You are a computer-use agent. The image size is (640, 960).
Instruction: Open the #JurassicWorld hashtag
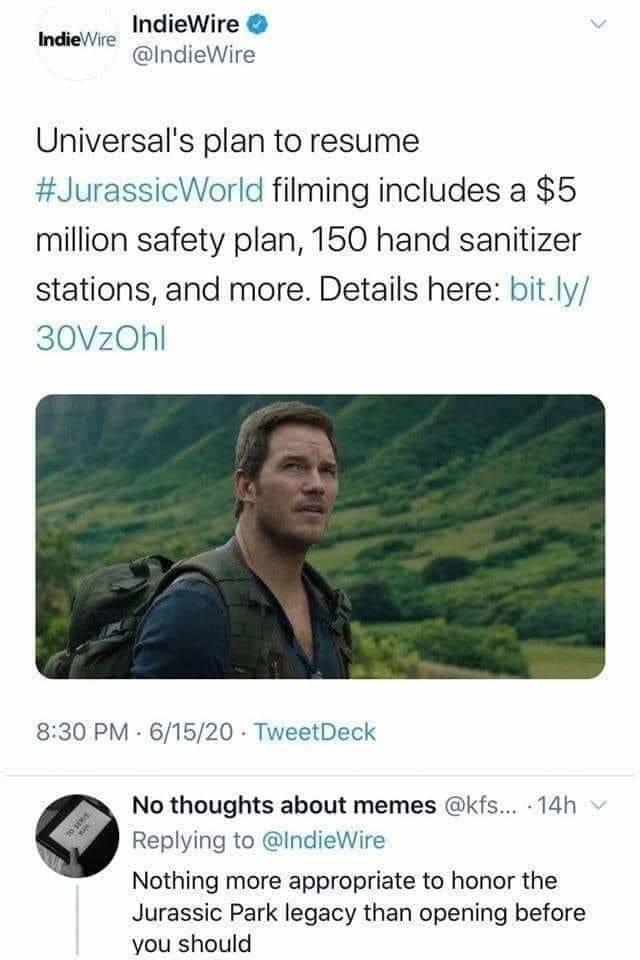(x=150, y=190)
